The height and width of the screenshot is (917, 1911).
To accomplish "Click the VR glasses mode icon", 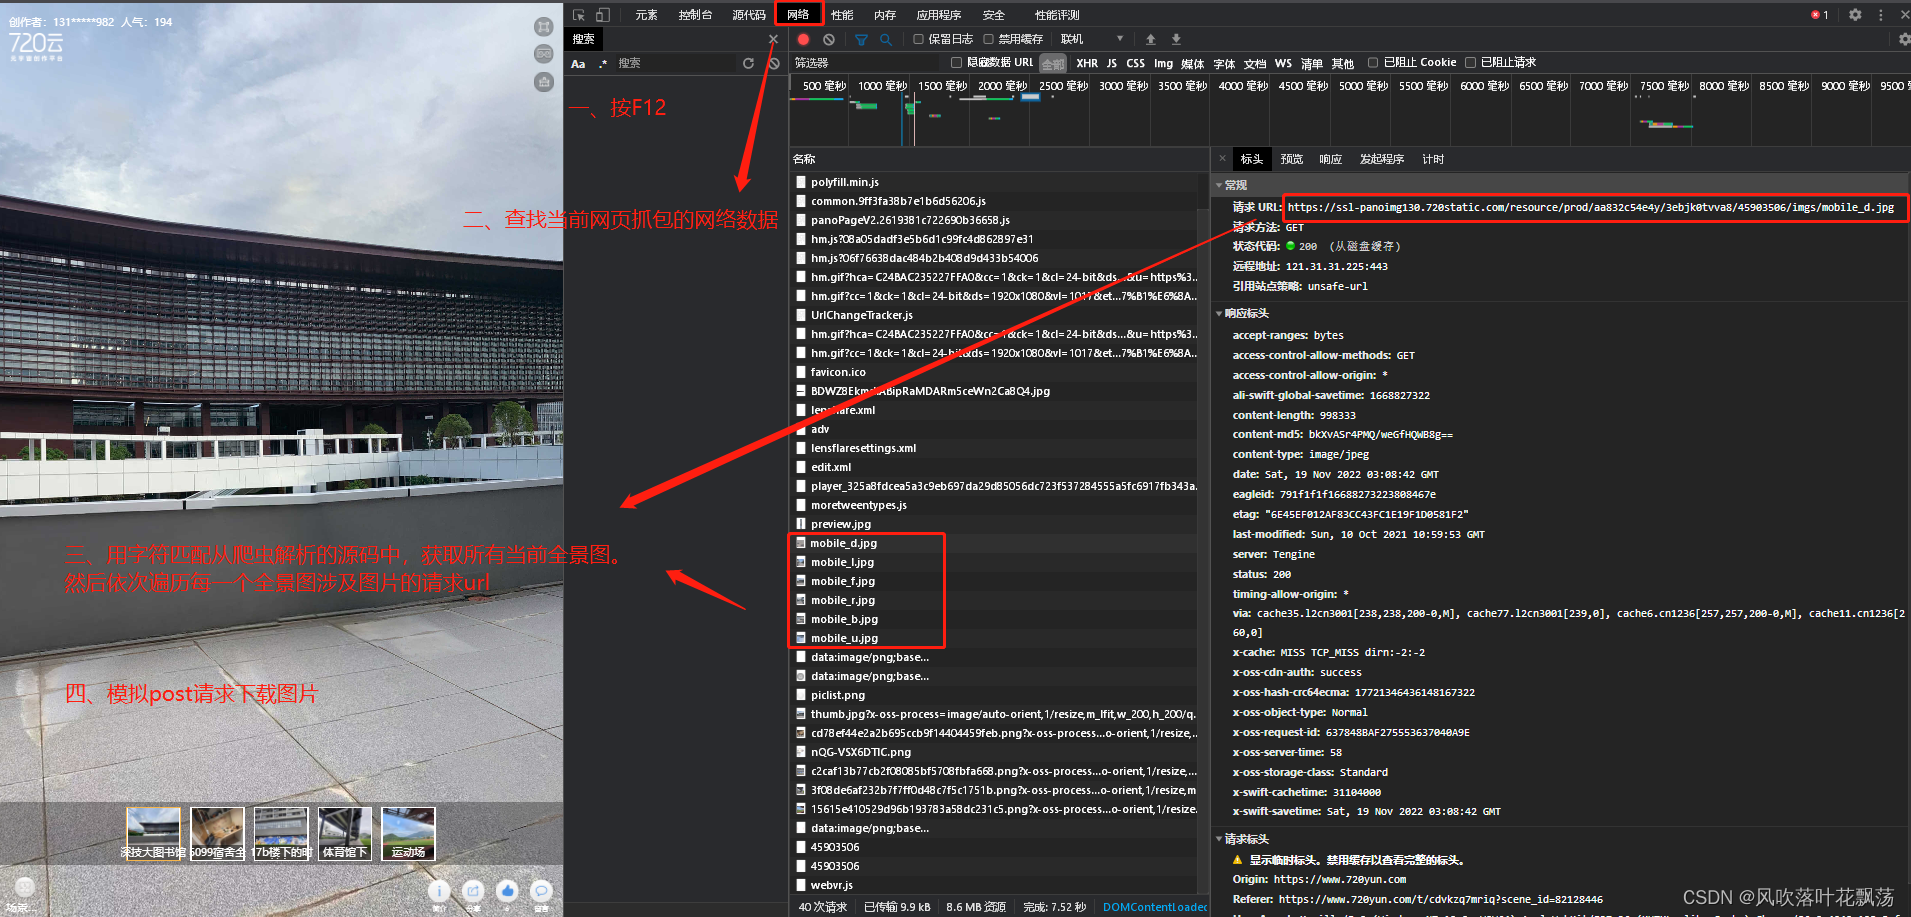I will pyautogui.click(x=543, y=53).
